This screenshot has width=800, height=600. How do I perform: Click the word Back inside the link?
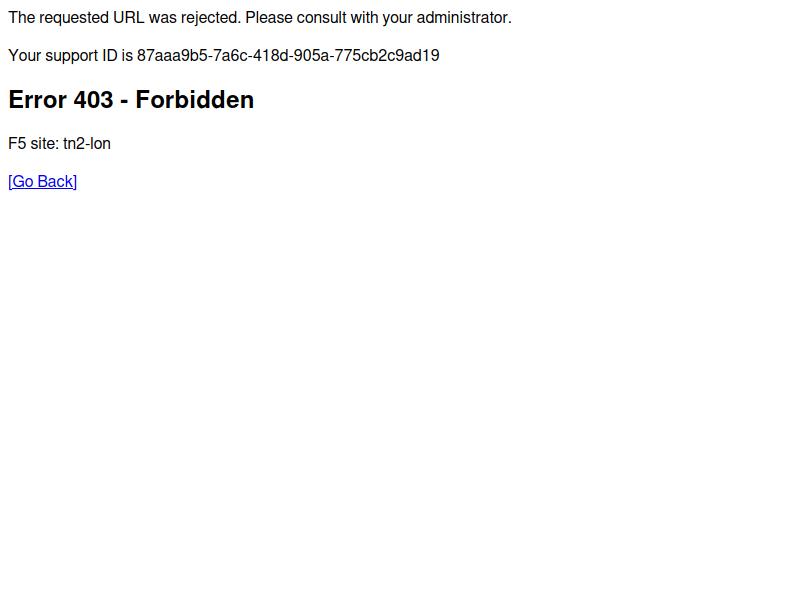point(56,182)
